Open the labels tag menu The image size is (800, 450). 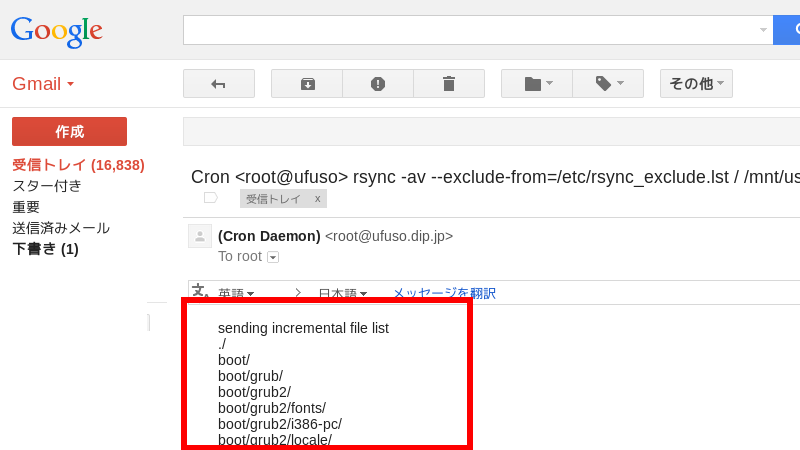point(608,84)
